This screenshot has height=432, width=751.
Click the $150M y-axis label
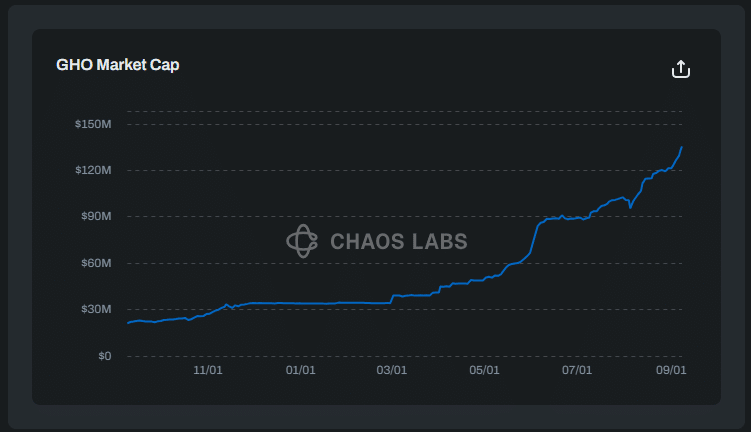click(x=93, y=124)
